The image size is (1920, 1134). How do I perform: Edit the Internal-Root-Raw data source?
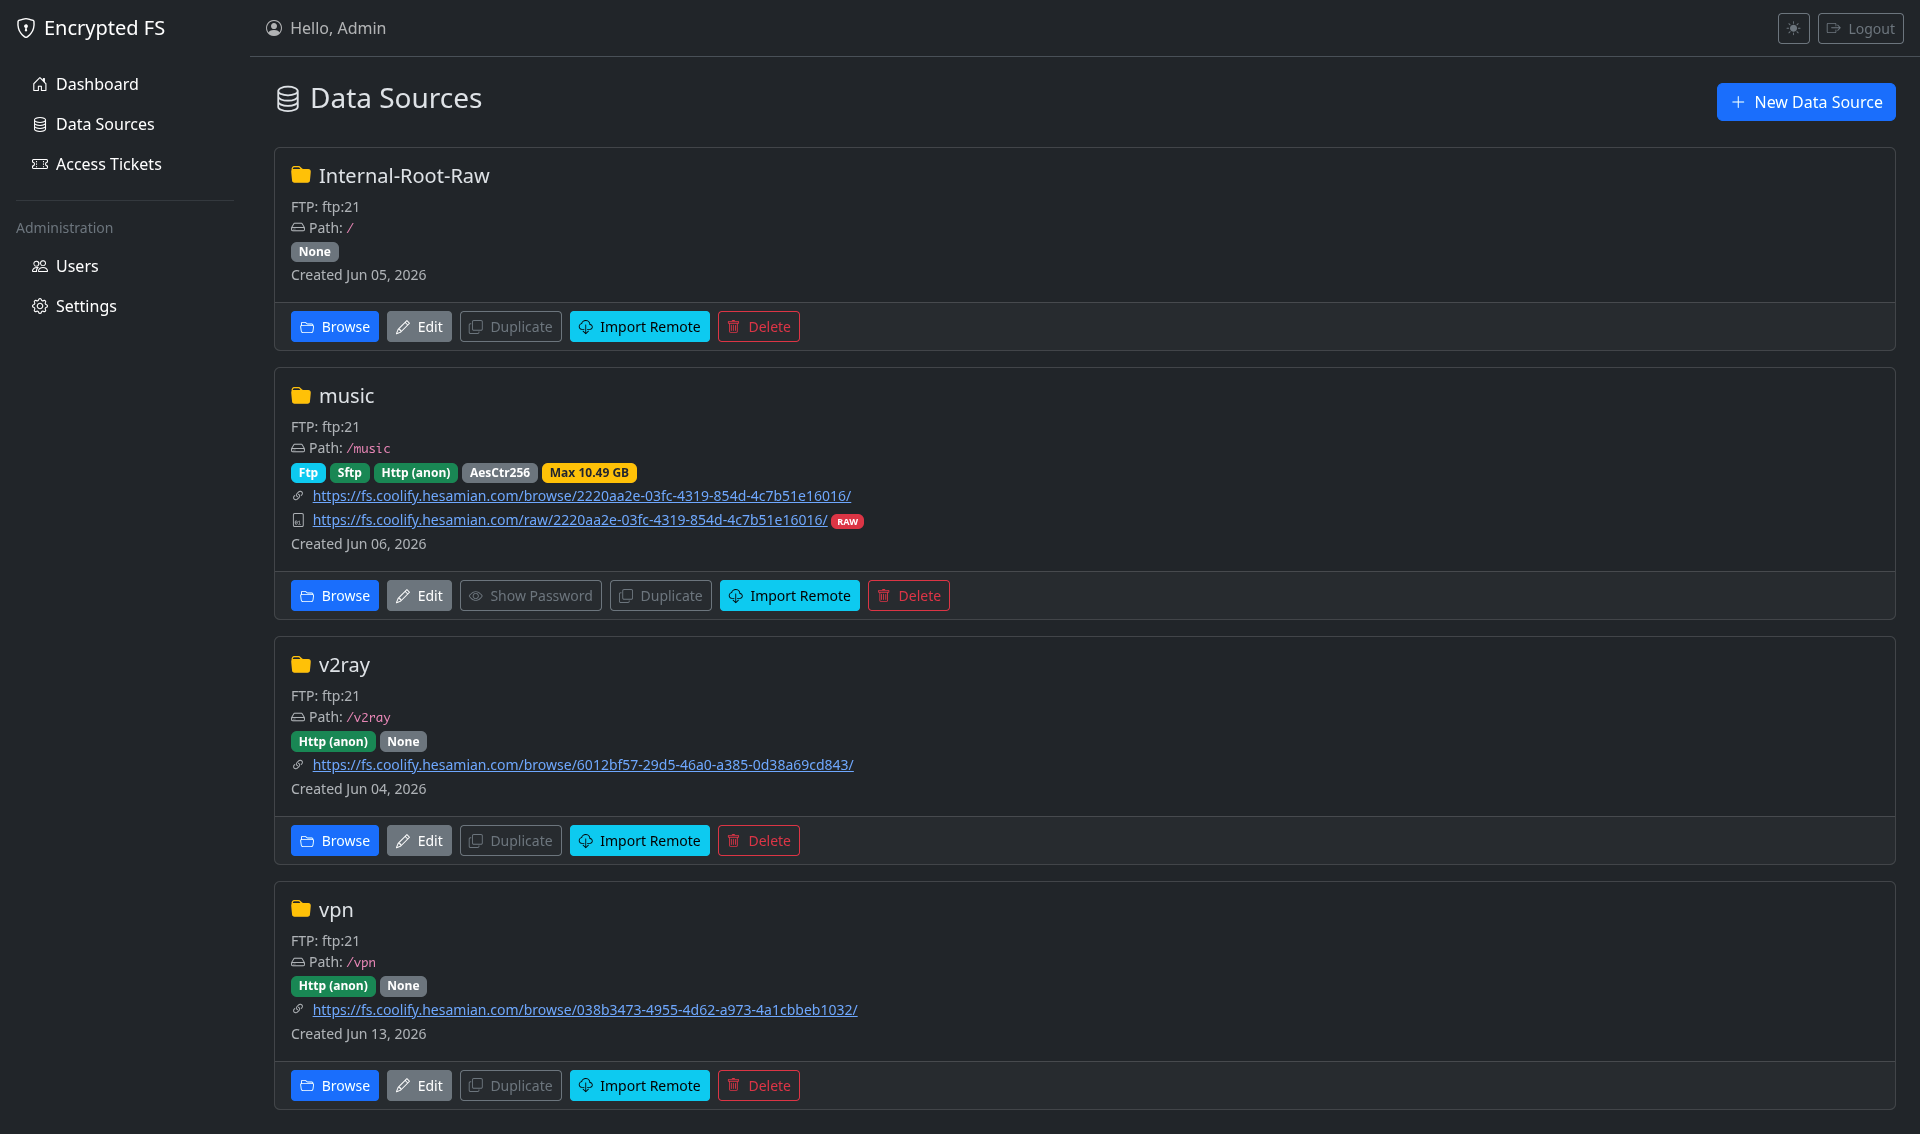point(419,327)
